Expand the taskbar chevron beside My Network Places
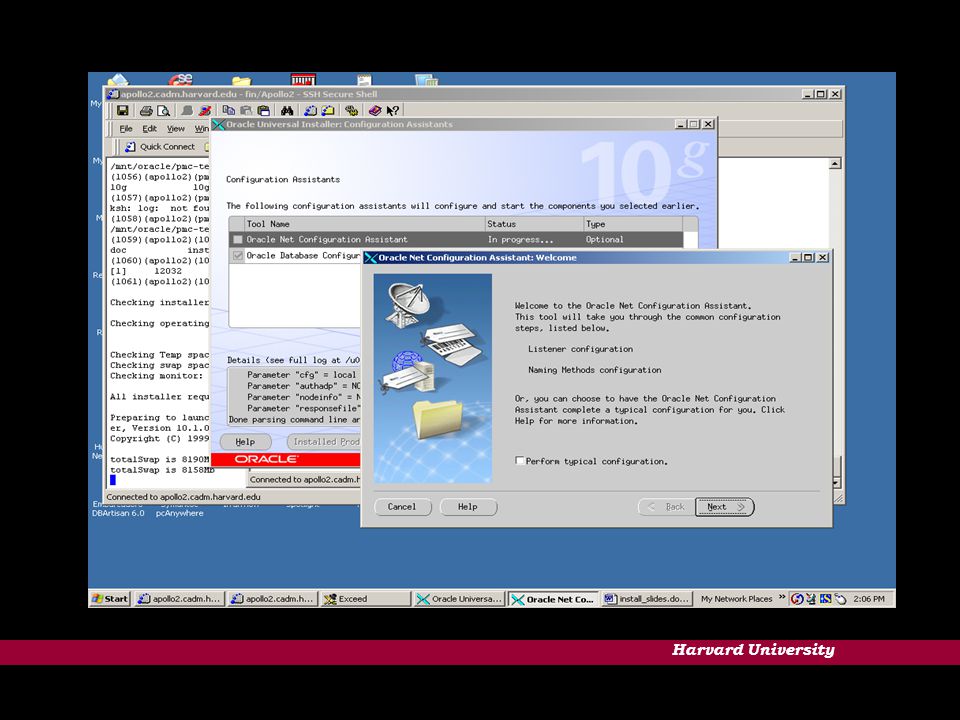 [x=782, y=597]
